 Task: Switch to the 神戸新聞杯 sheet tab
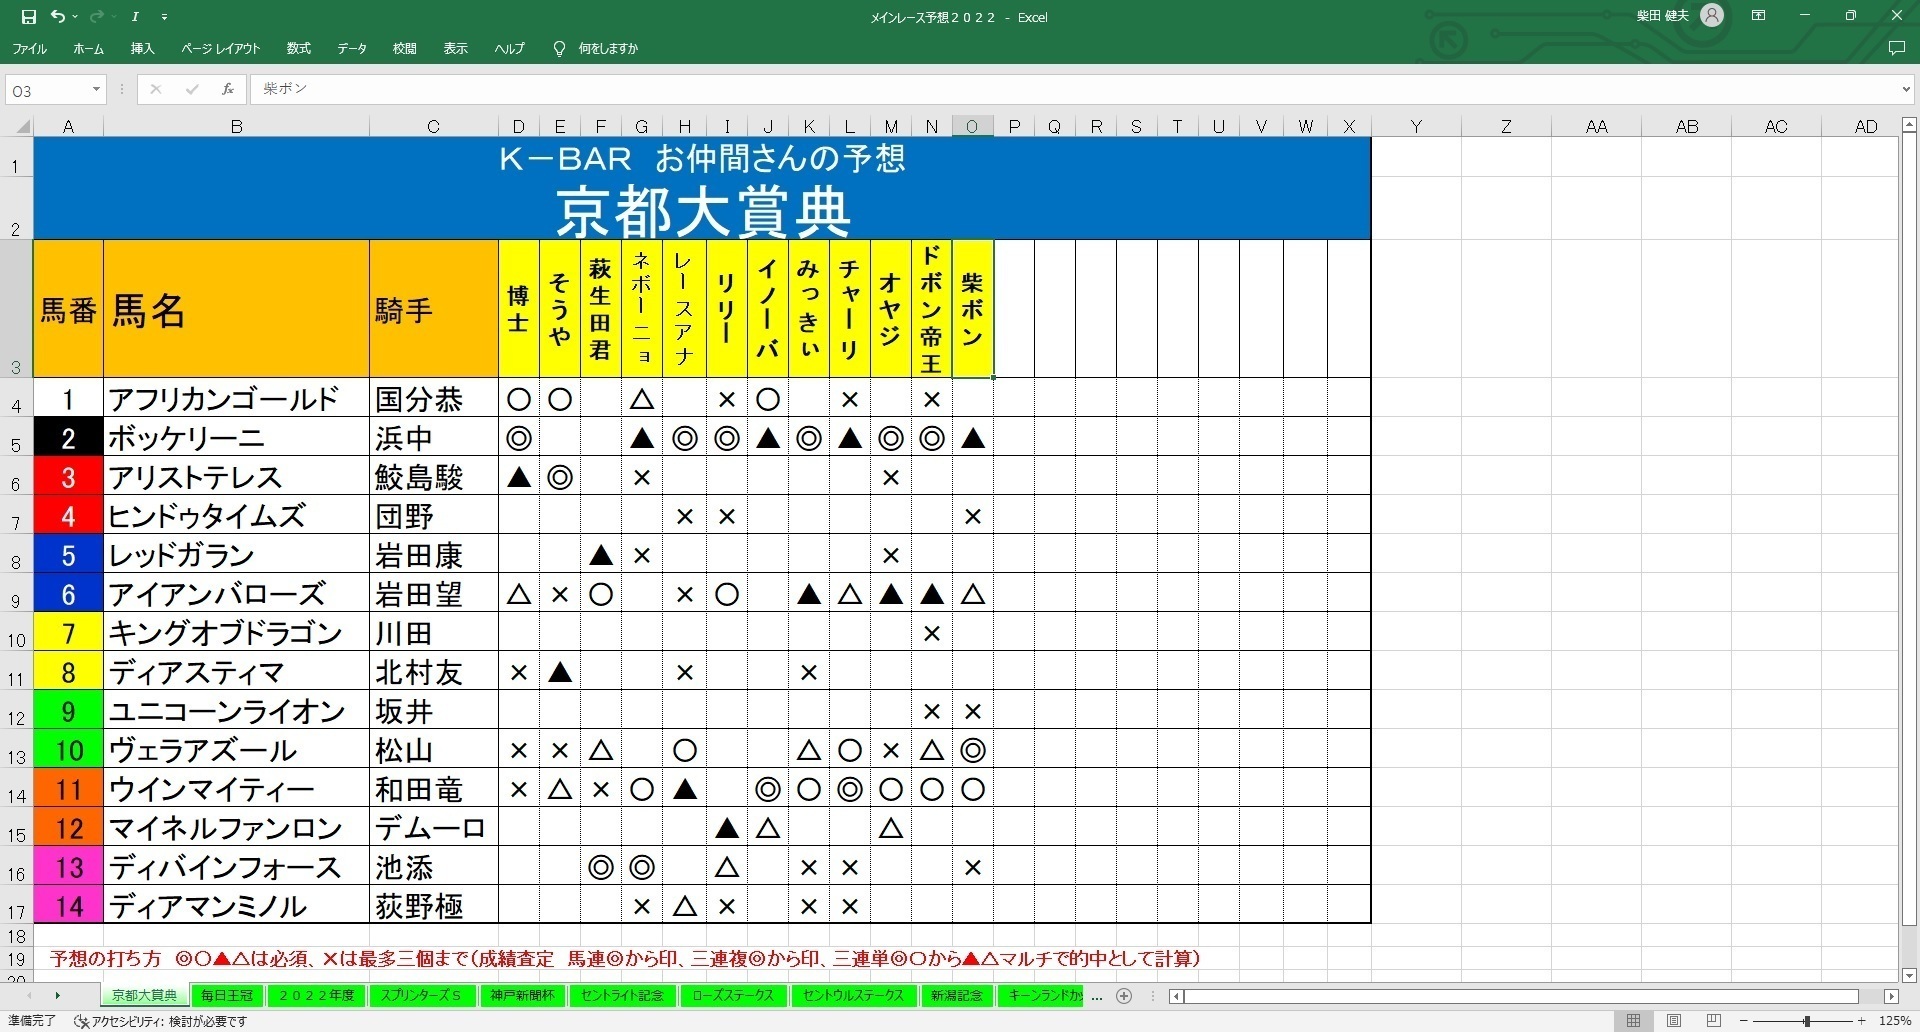(523, 996)
